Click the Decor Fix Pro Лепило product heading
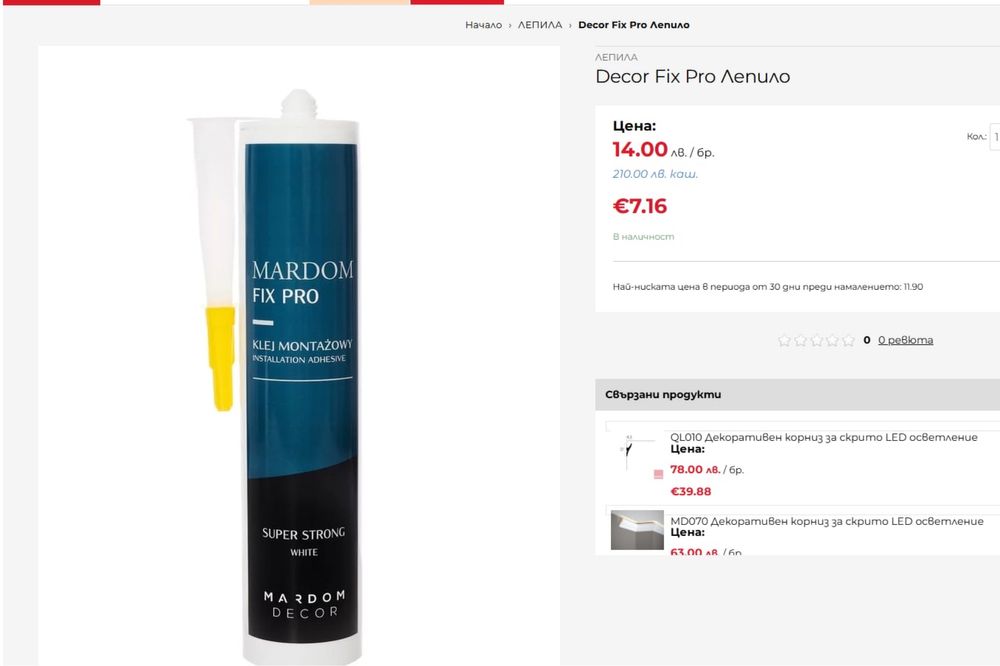The width and height of the screenshot is (1000, 666). pos(692,77)
